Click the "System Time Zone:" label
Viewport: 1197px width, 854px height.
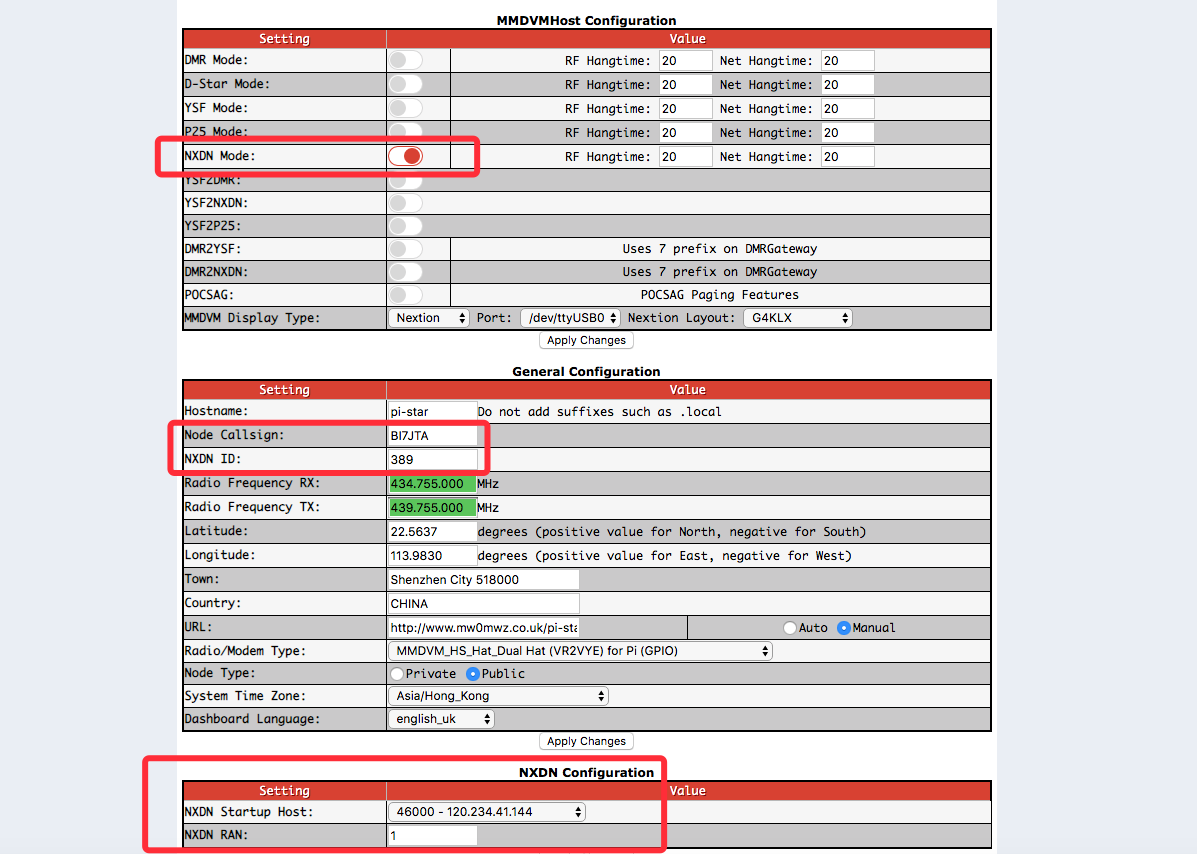click(244, 696)
